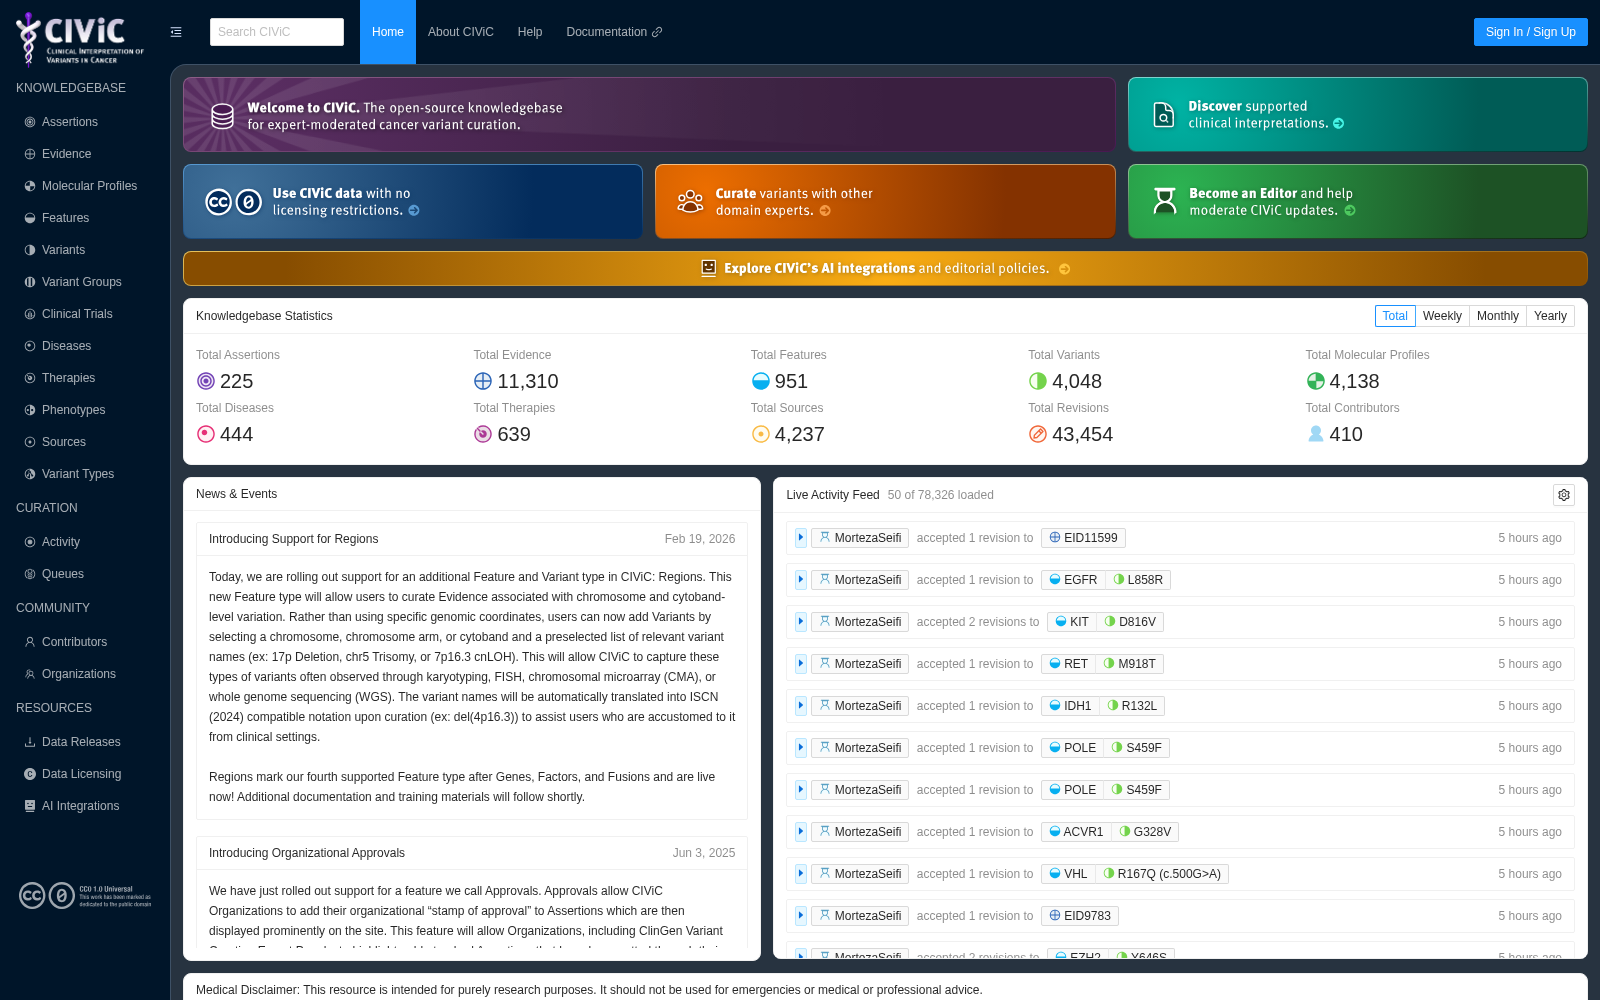The image size is (1600, 1000).
Task: Click the Total Assertions target icon
Action: (206, 381)
